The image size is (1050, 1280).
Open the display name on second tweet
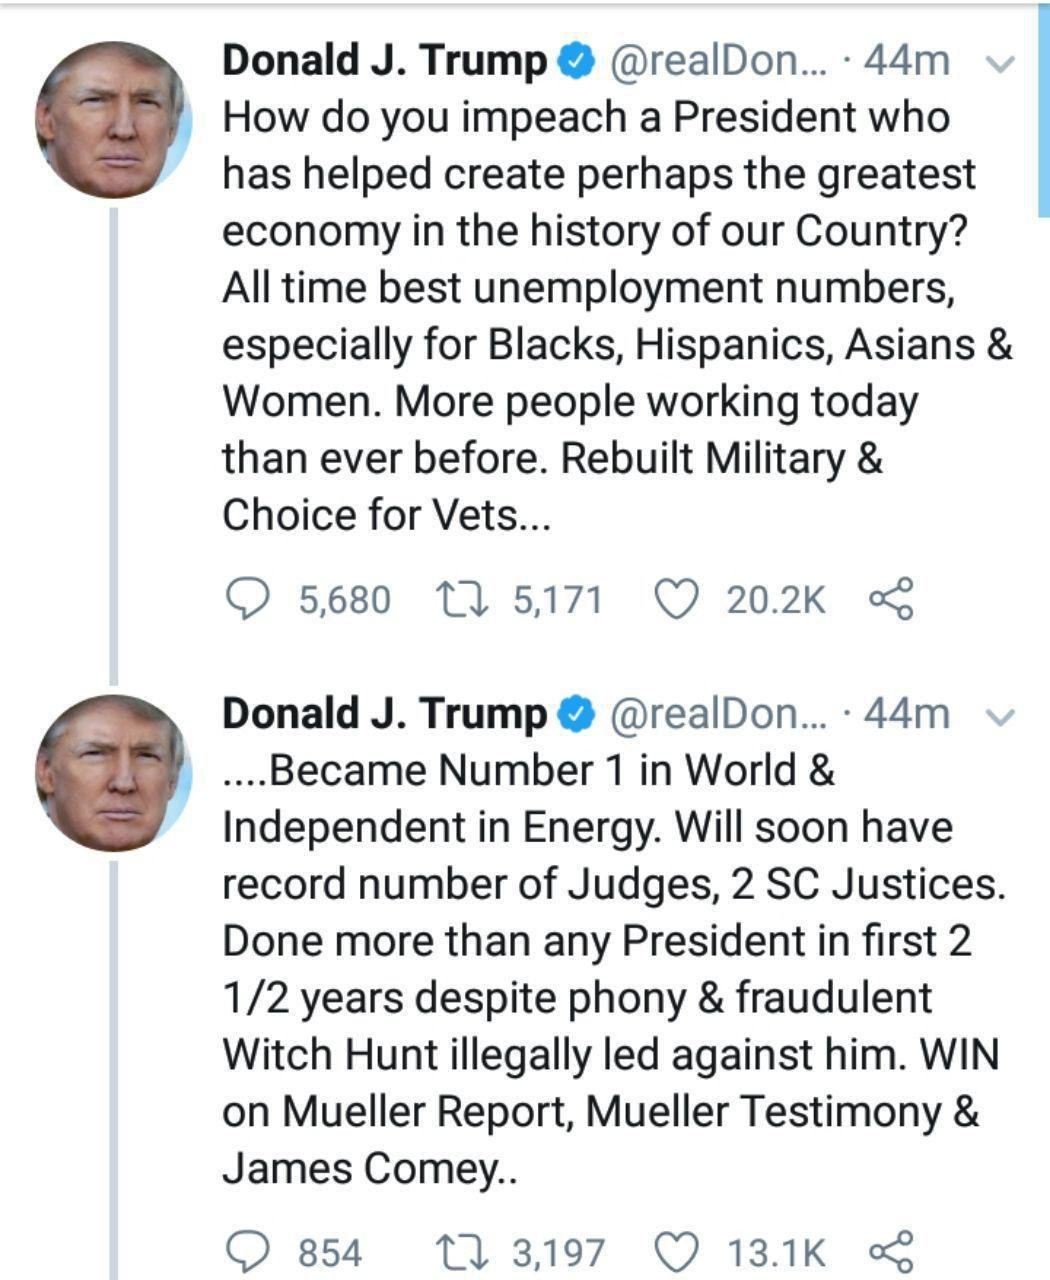tap(384, 714)
